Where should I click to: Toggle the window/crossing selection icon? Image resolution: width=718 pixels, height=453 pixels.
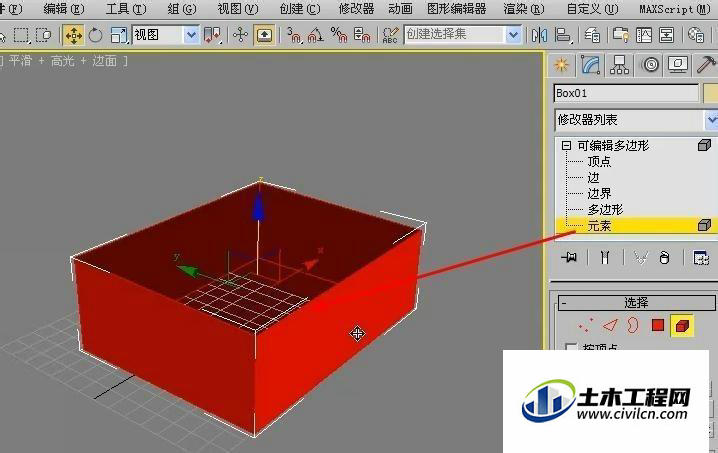tap(44, 35)
